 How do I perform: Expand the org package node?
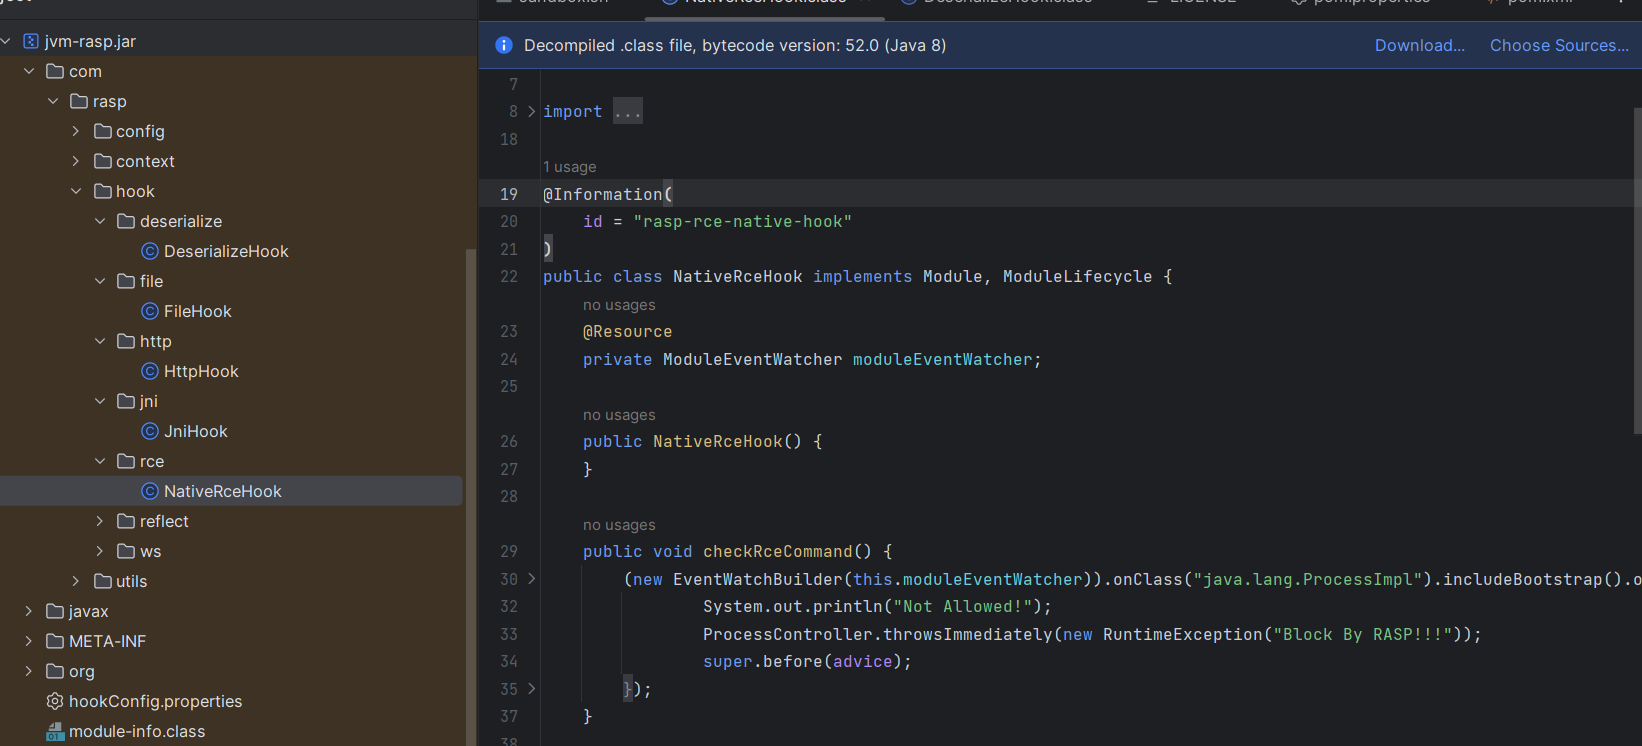click(x=29, y=671)
